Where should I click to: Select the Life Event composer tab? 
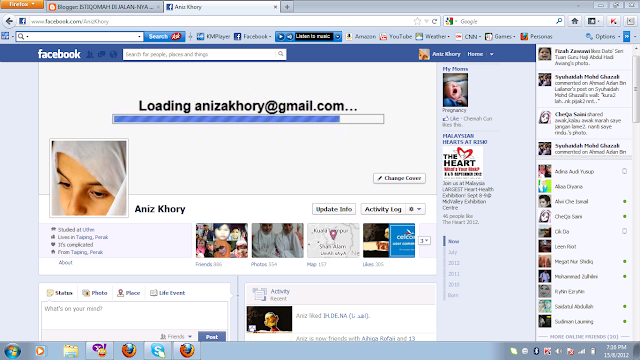tap(167, 293)
